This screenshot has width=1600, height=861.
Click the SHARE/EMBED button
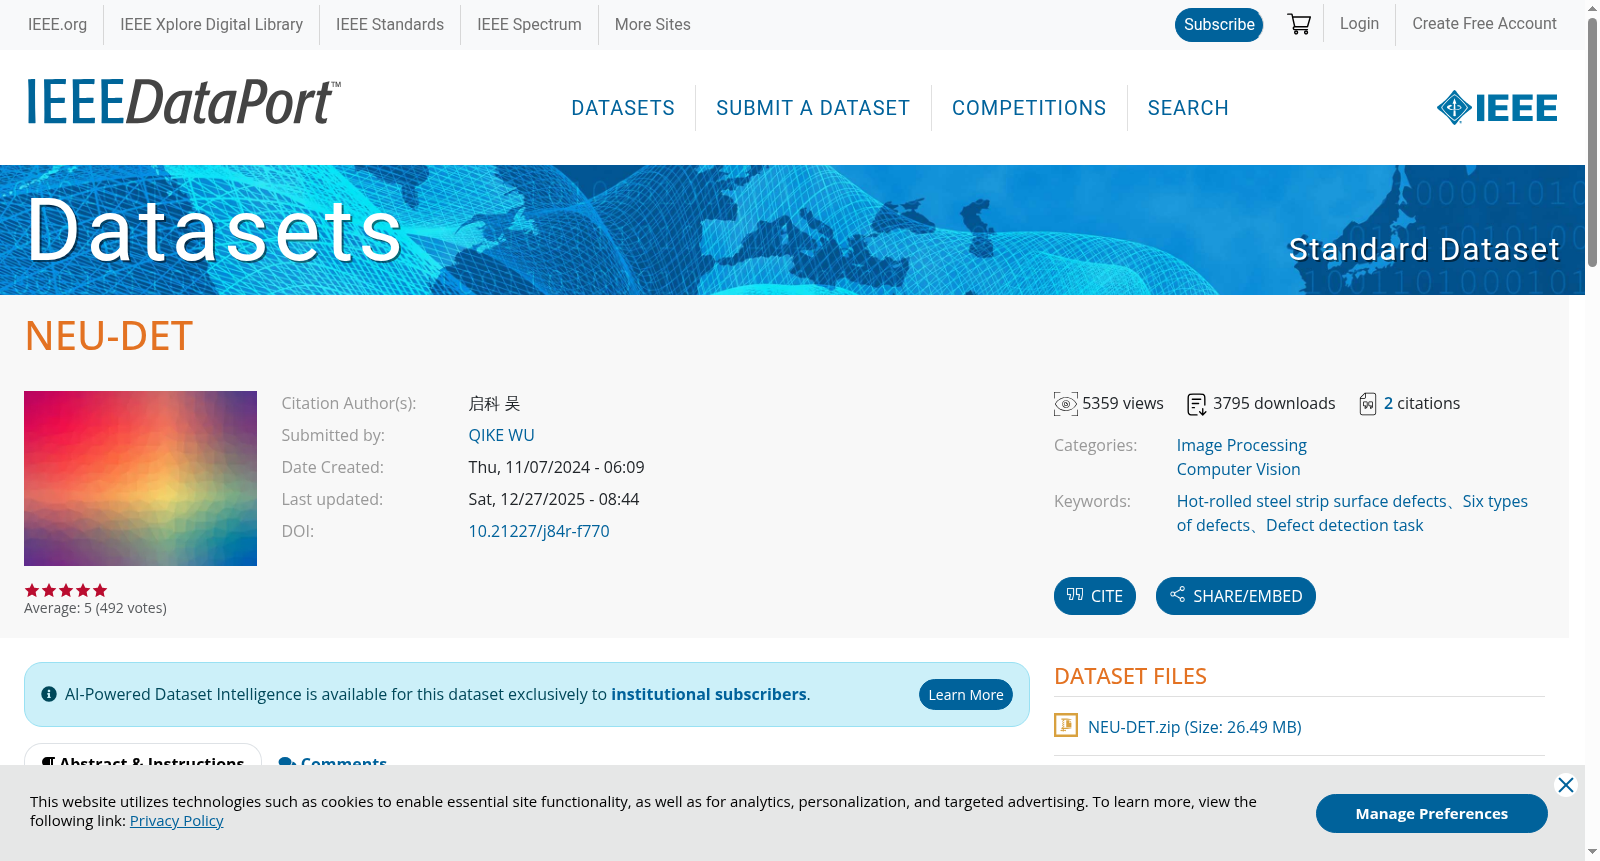1236,596
